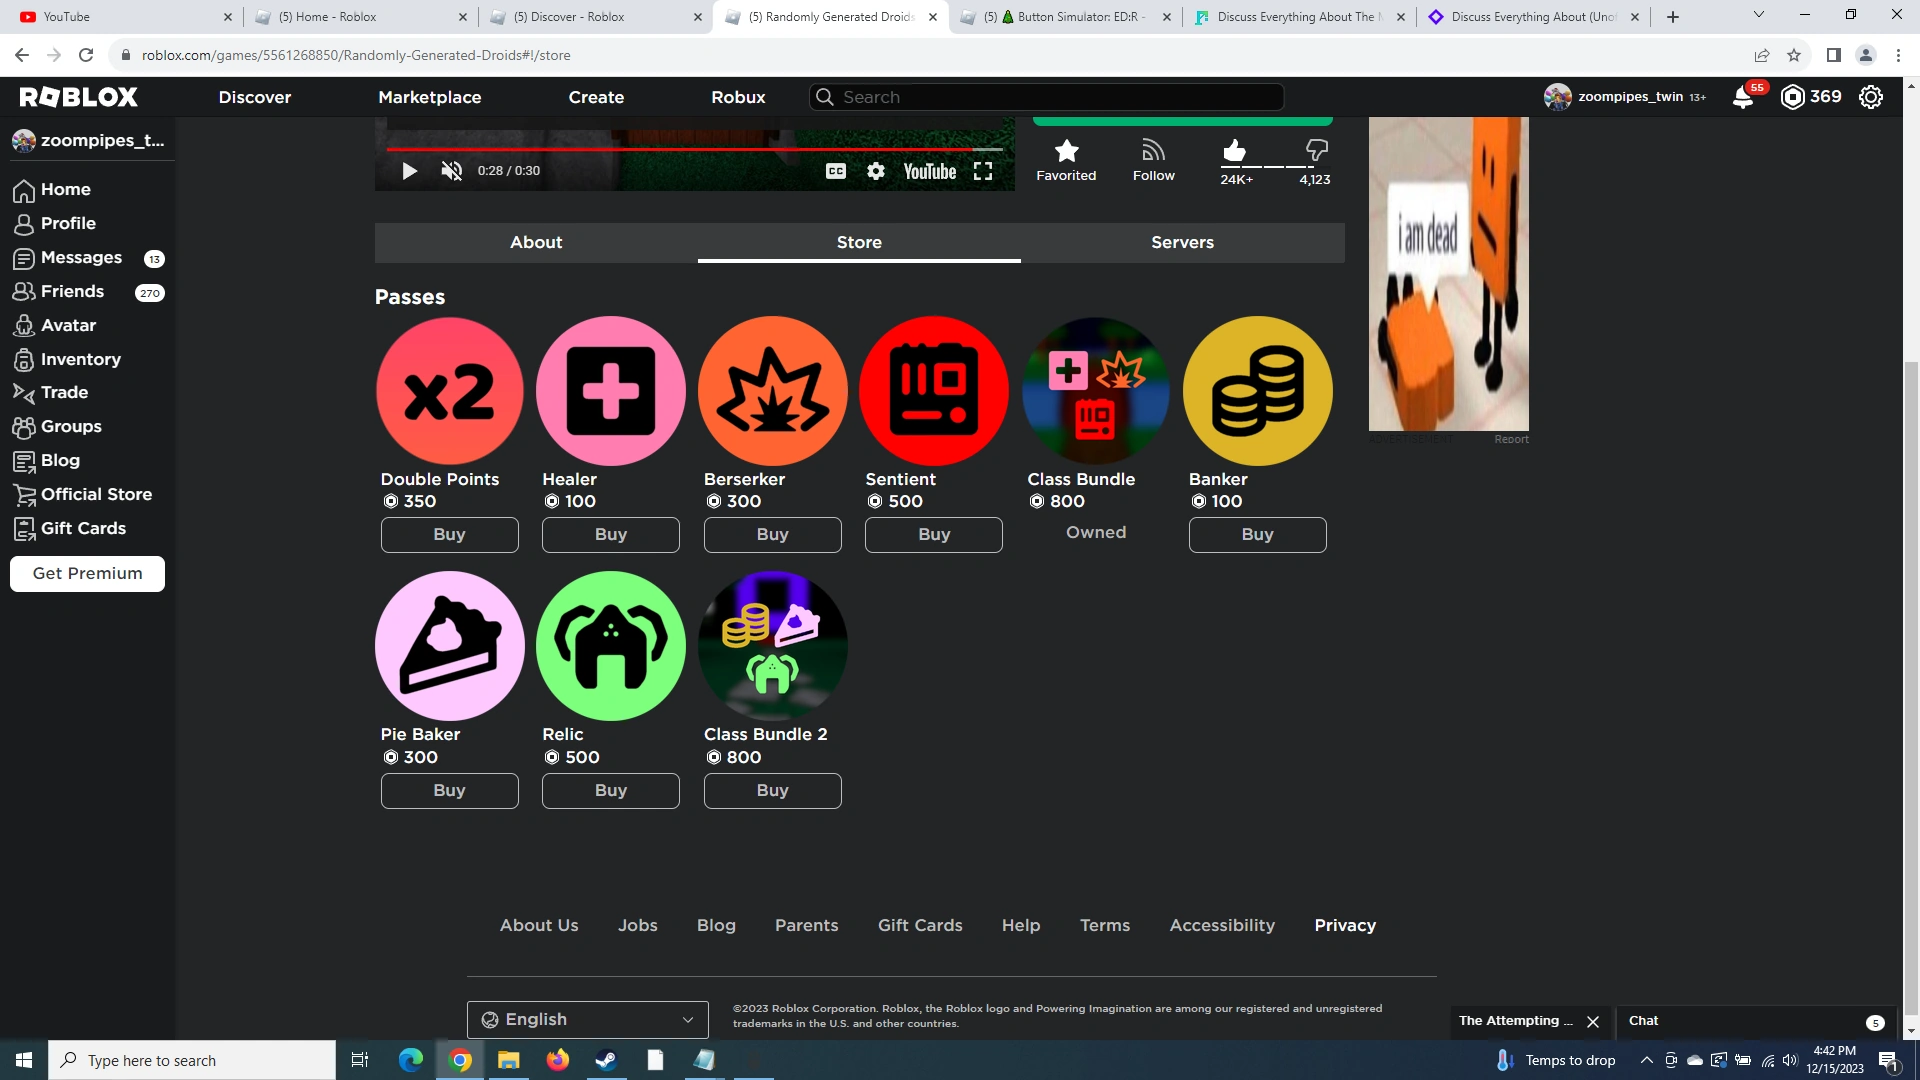Open the browser tab search chevron
Viewport: 1920px width, 1080px height.
pos(1758,16)
